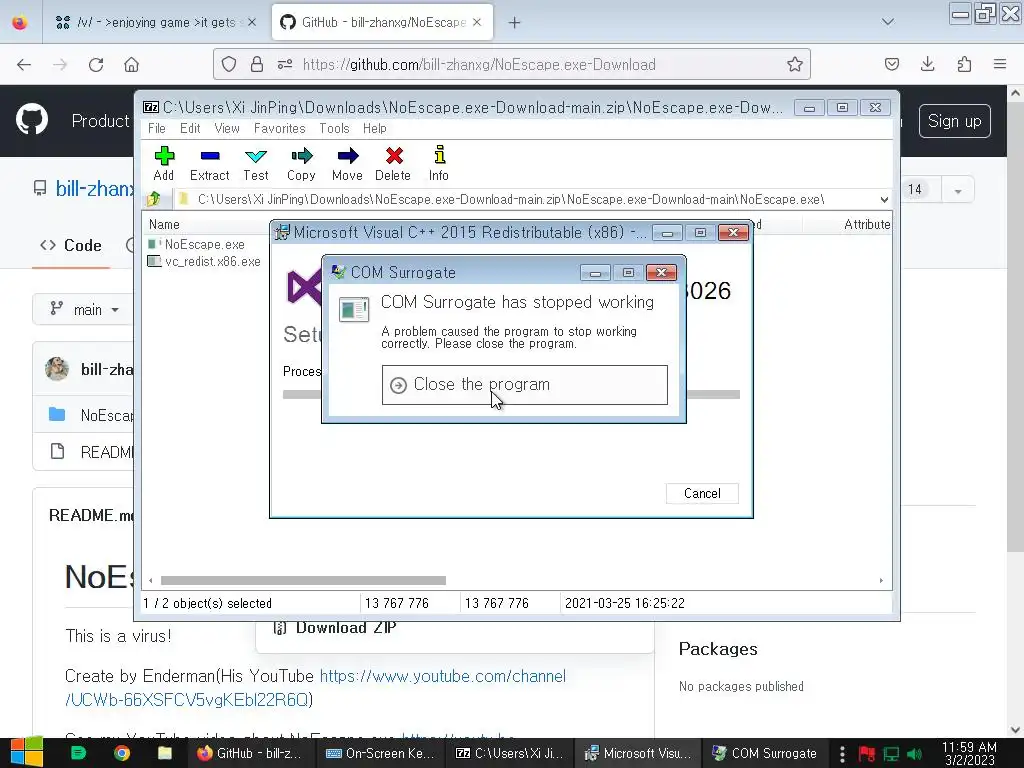The height and width of the screenshot is (768, 1024).
Task: Expand the 7-Zip address path dropdown
Action: (x=884, y=199)
